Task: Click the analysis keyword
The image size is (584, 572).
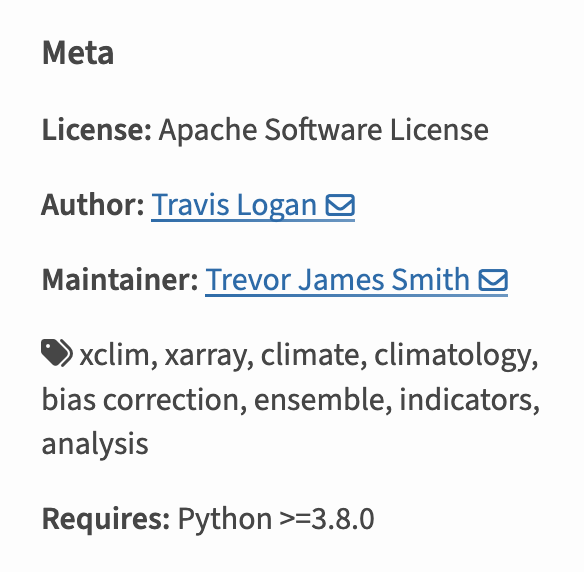Action: coord(95,445)
